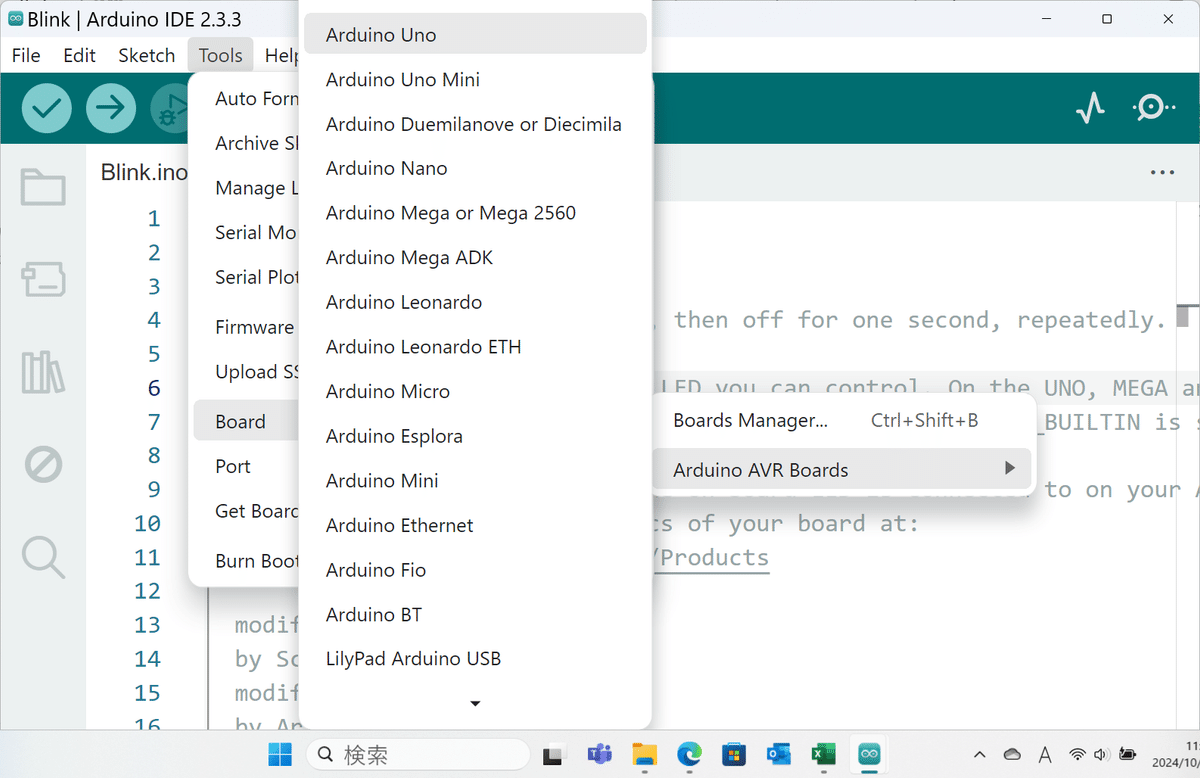Viewport: 1200px width, 778px height.
Task: Open the Serial Monitor magnifier icon
Action: [1154, 108]
